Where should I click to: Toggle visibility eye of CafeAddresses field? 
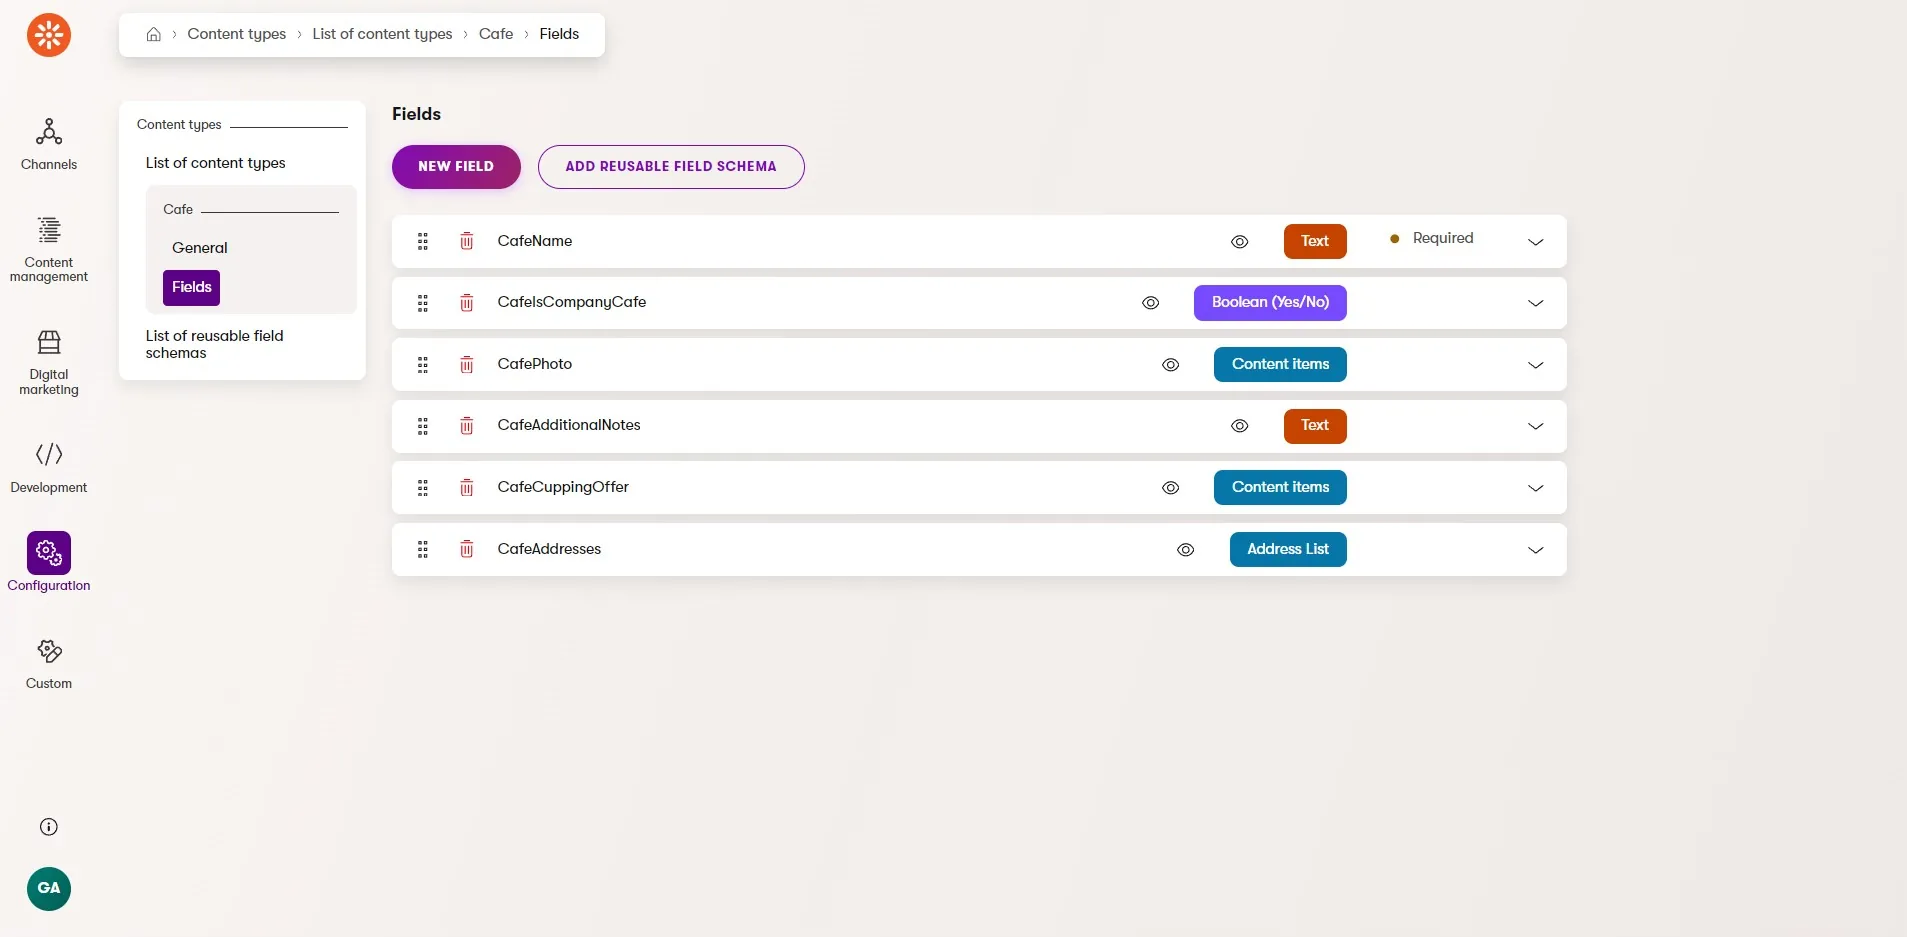(x=1186, y=549)
